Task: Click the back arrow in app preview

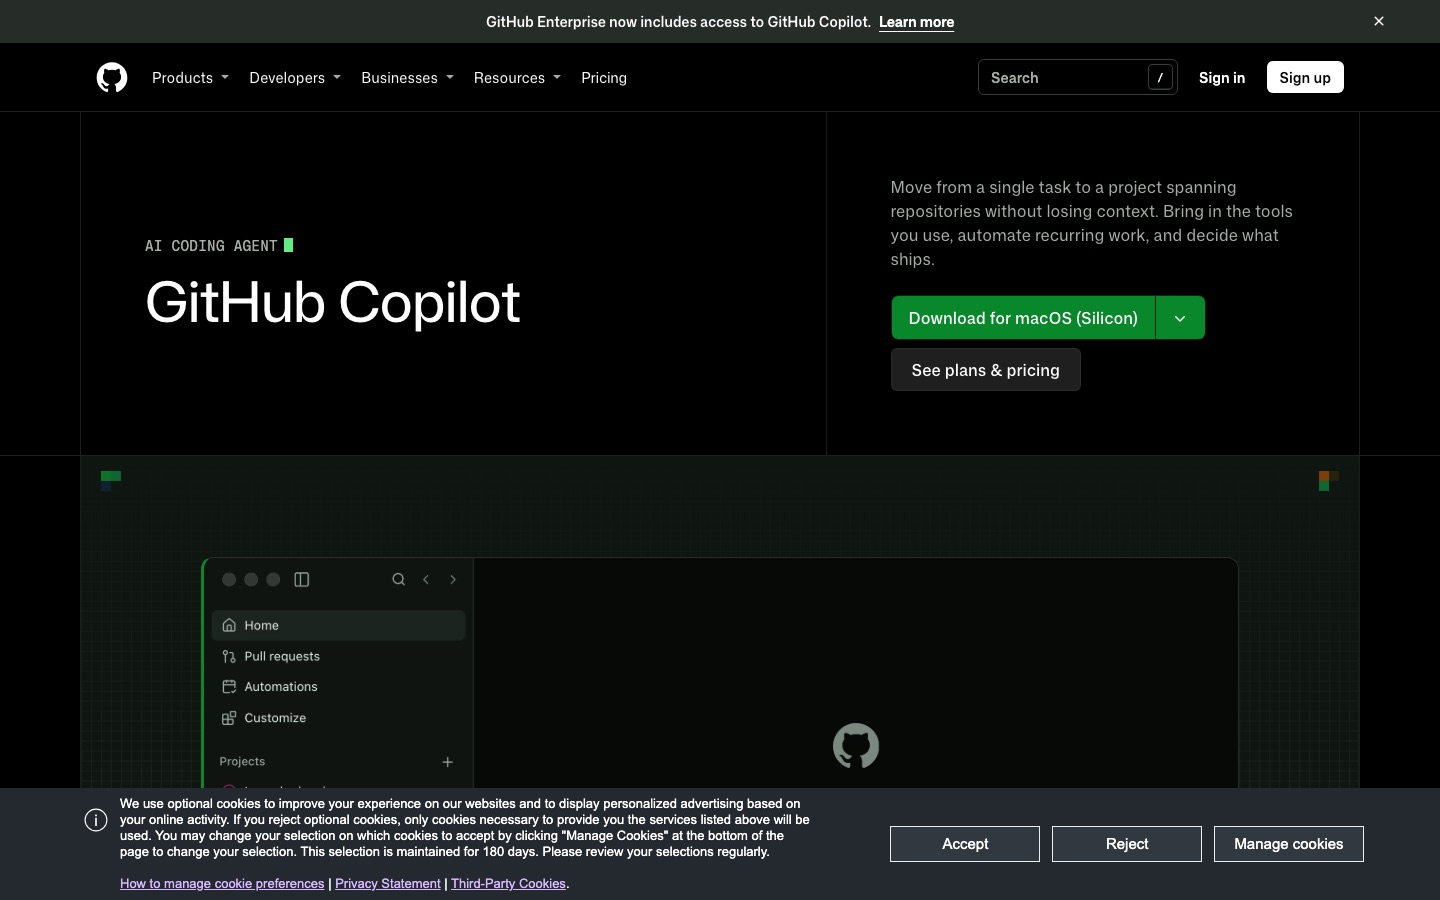Action: tap(426, 579)
